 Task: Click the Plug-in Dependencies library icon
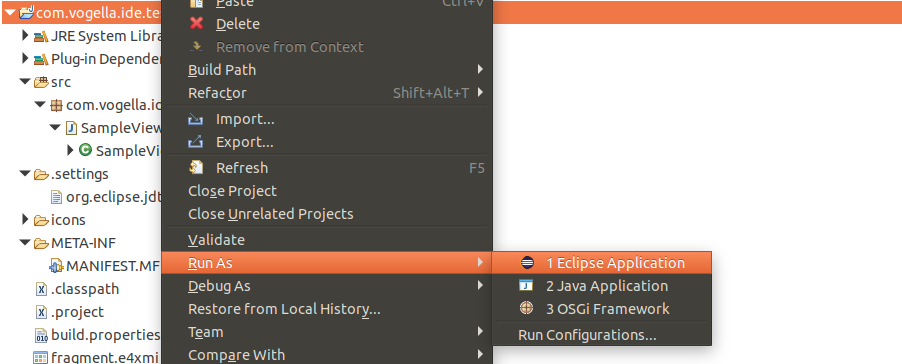click(x=41, y=59)
